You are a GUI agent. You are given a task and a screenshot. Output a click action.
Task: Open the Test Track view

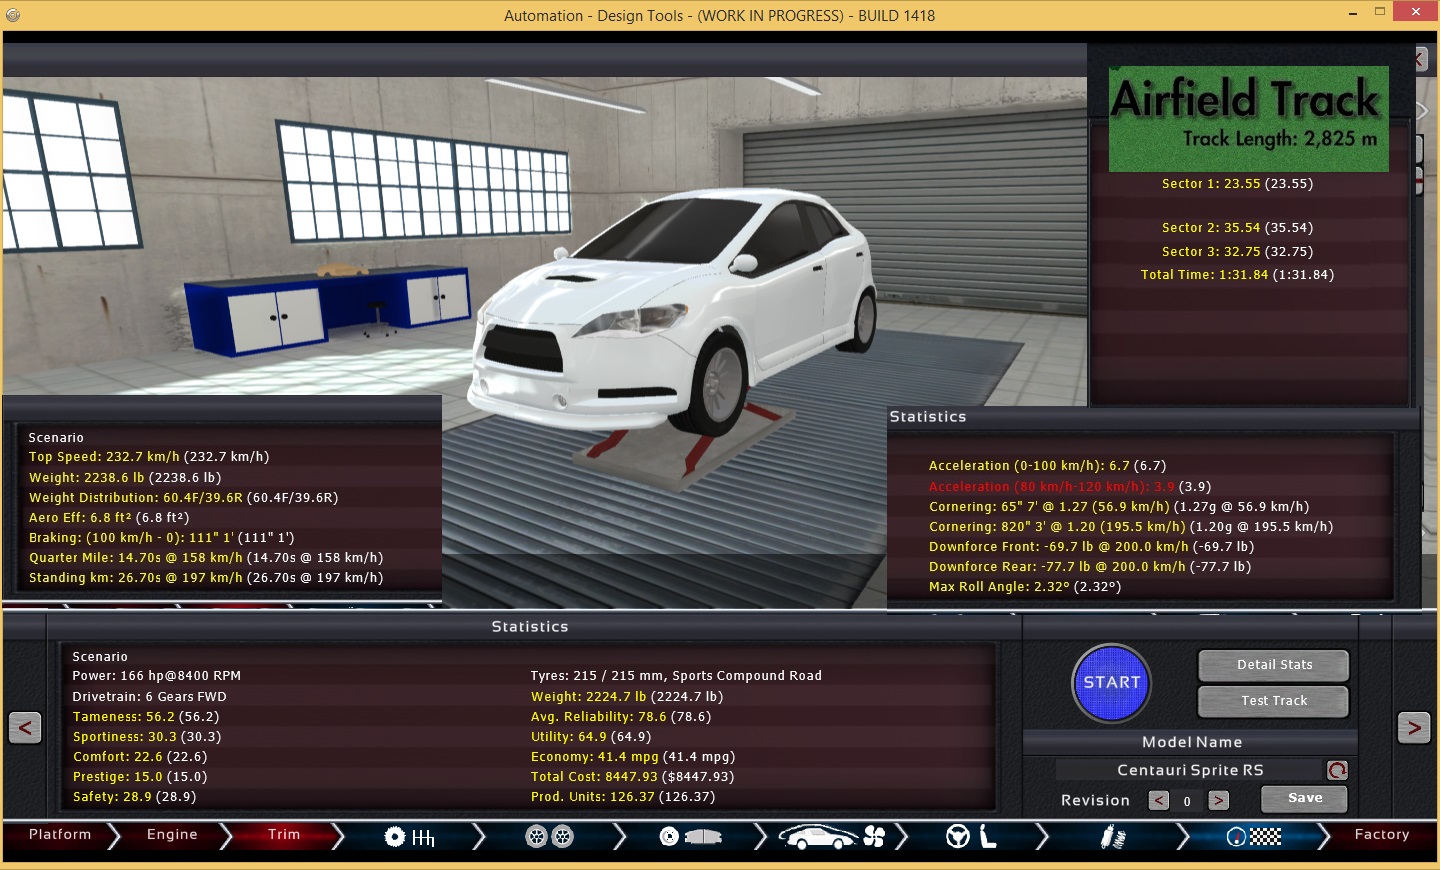[1274, 701]
